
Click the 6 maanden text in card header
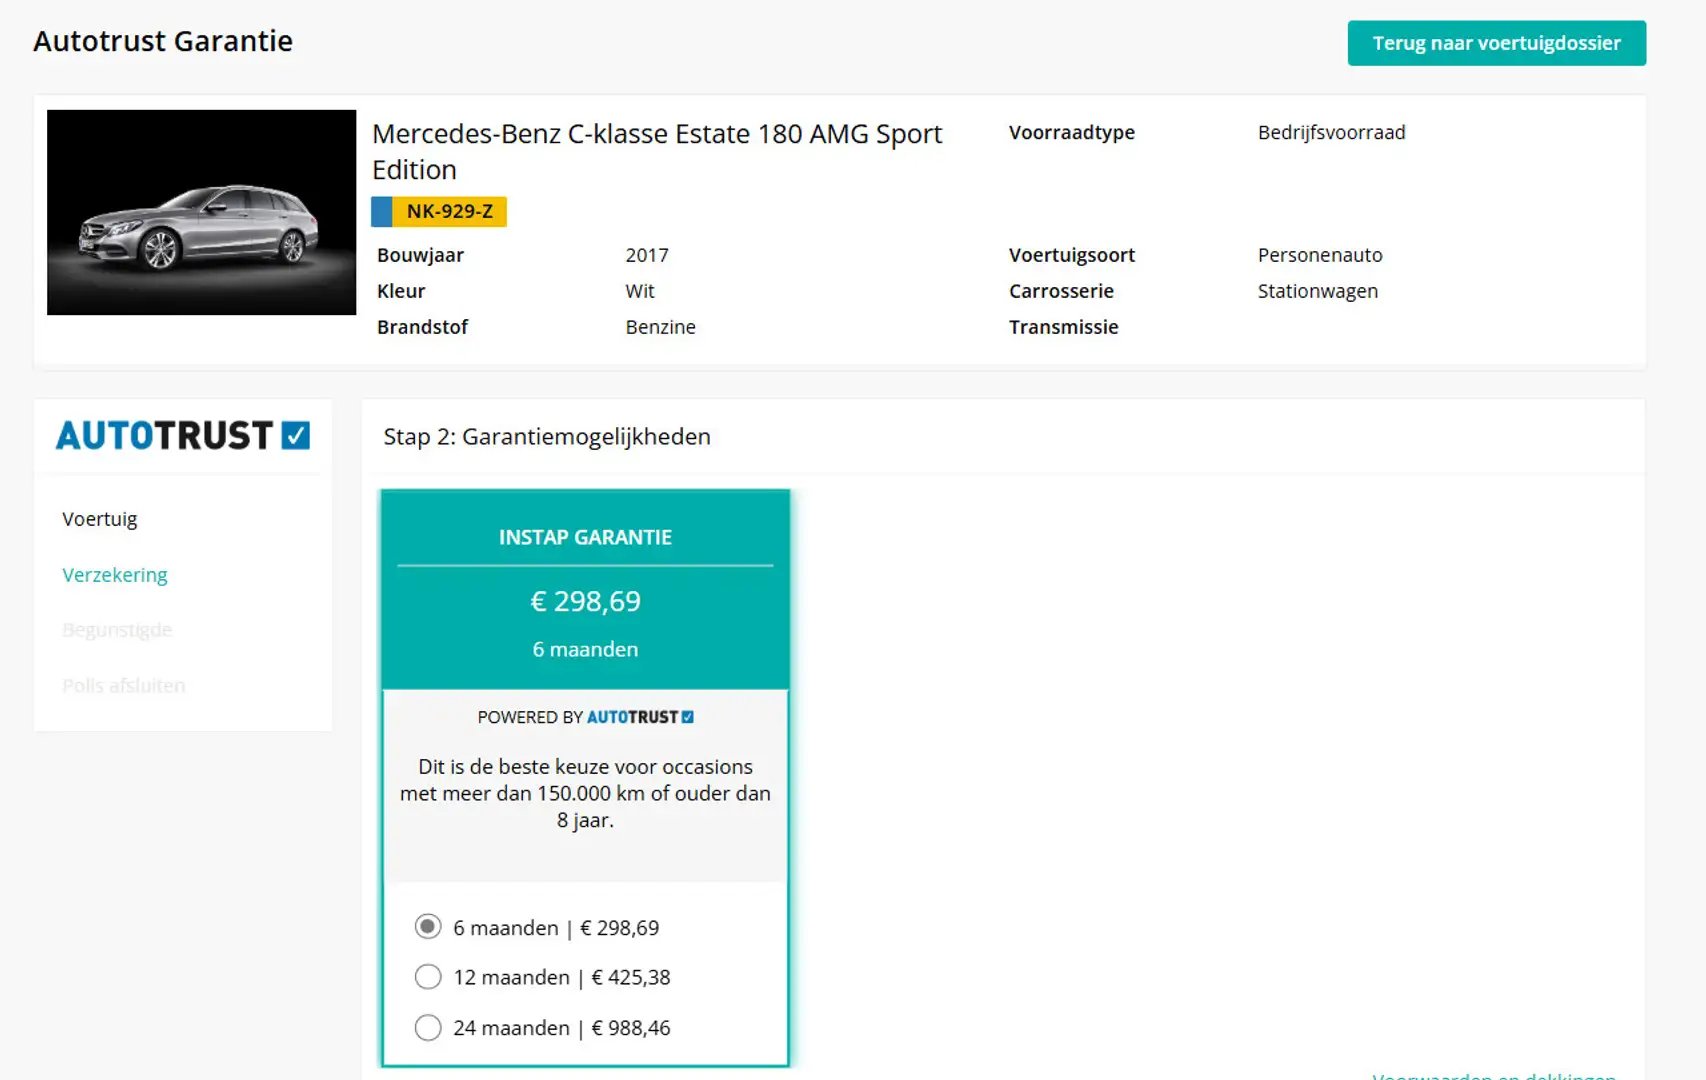585,649
